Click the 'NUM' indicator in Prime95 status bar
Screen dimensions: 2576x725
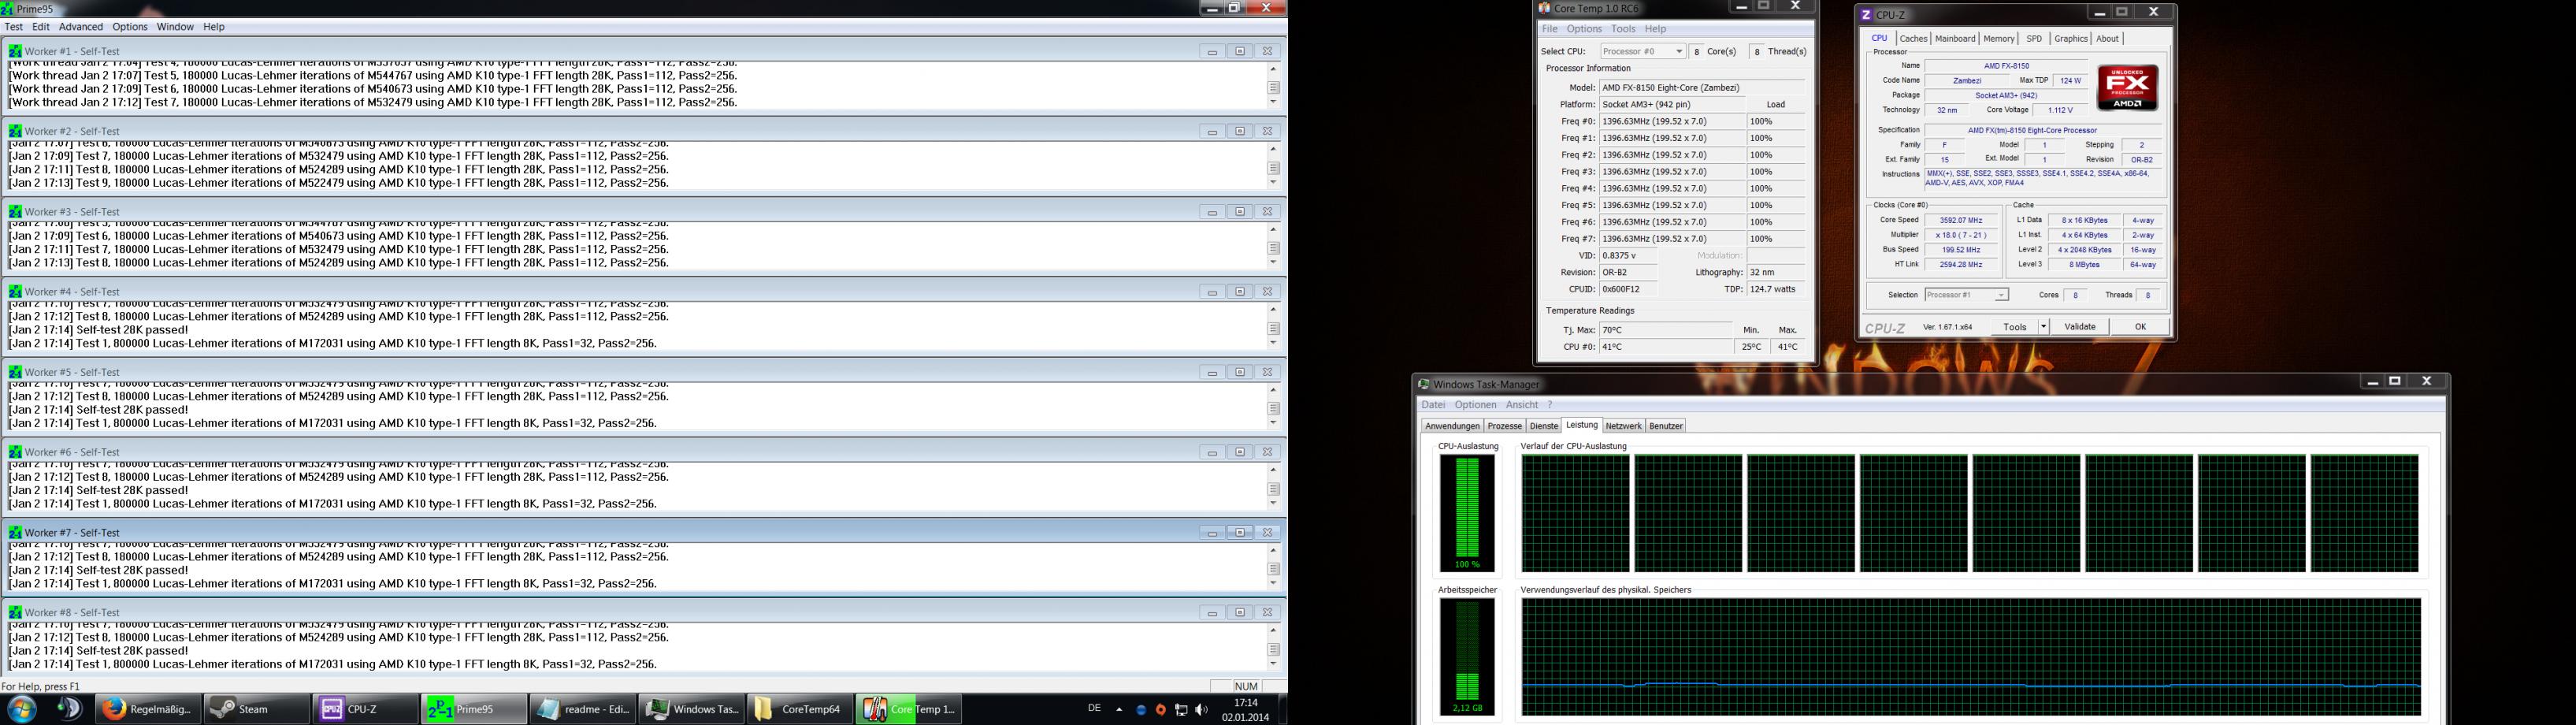(x=1246, y=686)
